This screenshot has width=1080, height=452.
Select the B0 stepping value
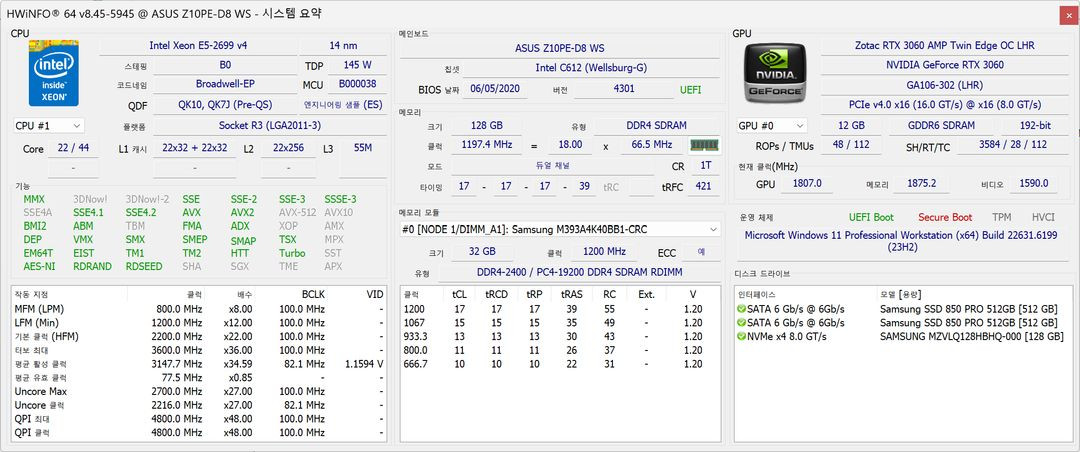tap(225, 65)
